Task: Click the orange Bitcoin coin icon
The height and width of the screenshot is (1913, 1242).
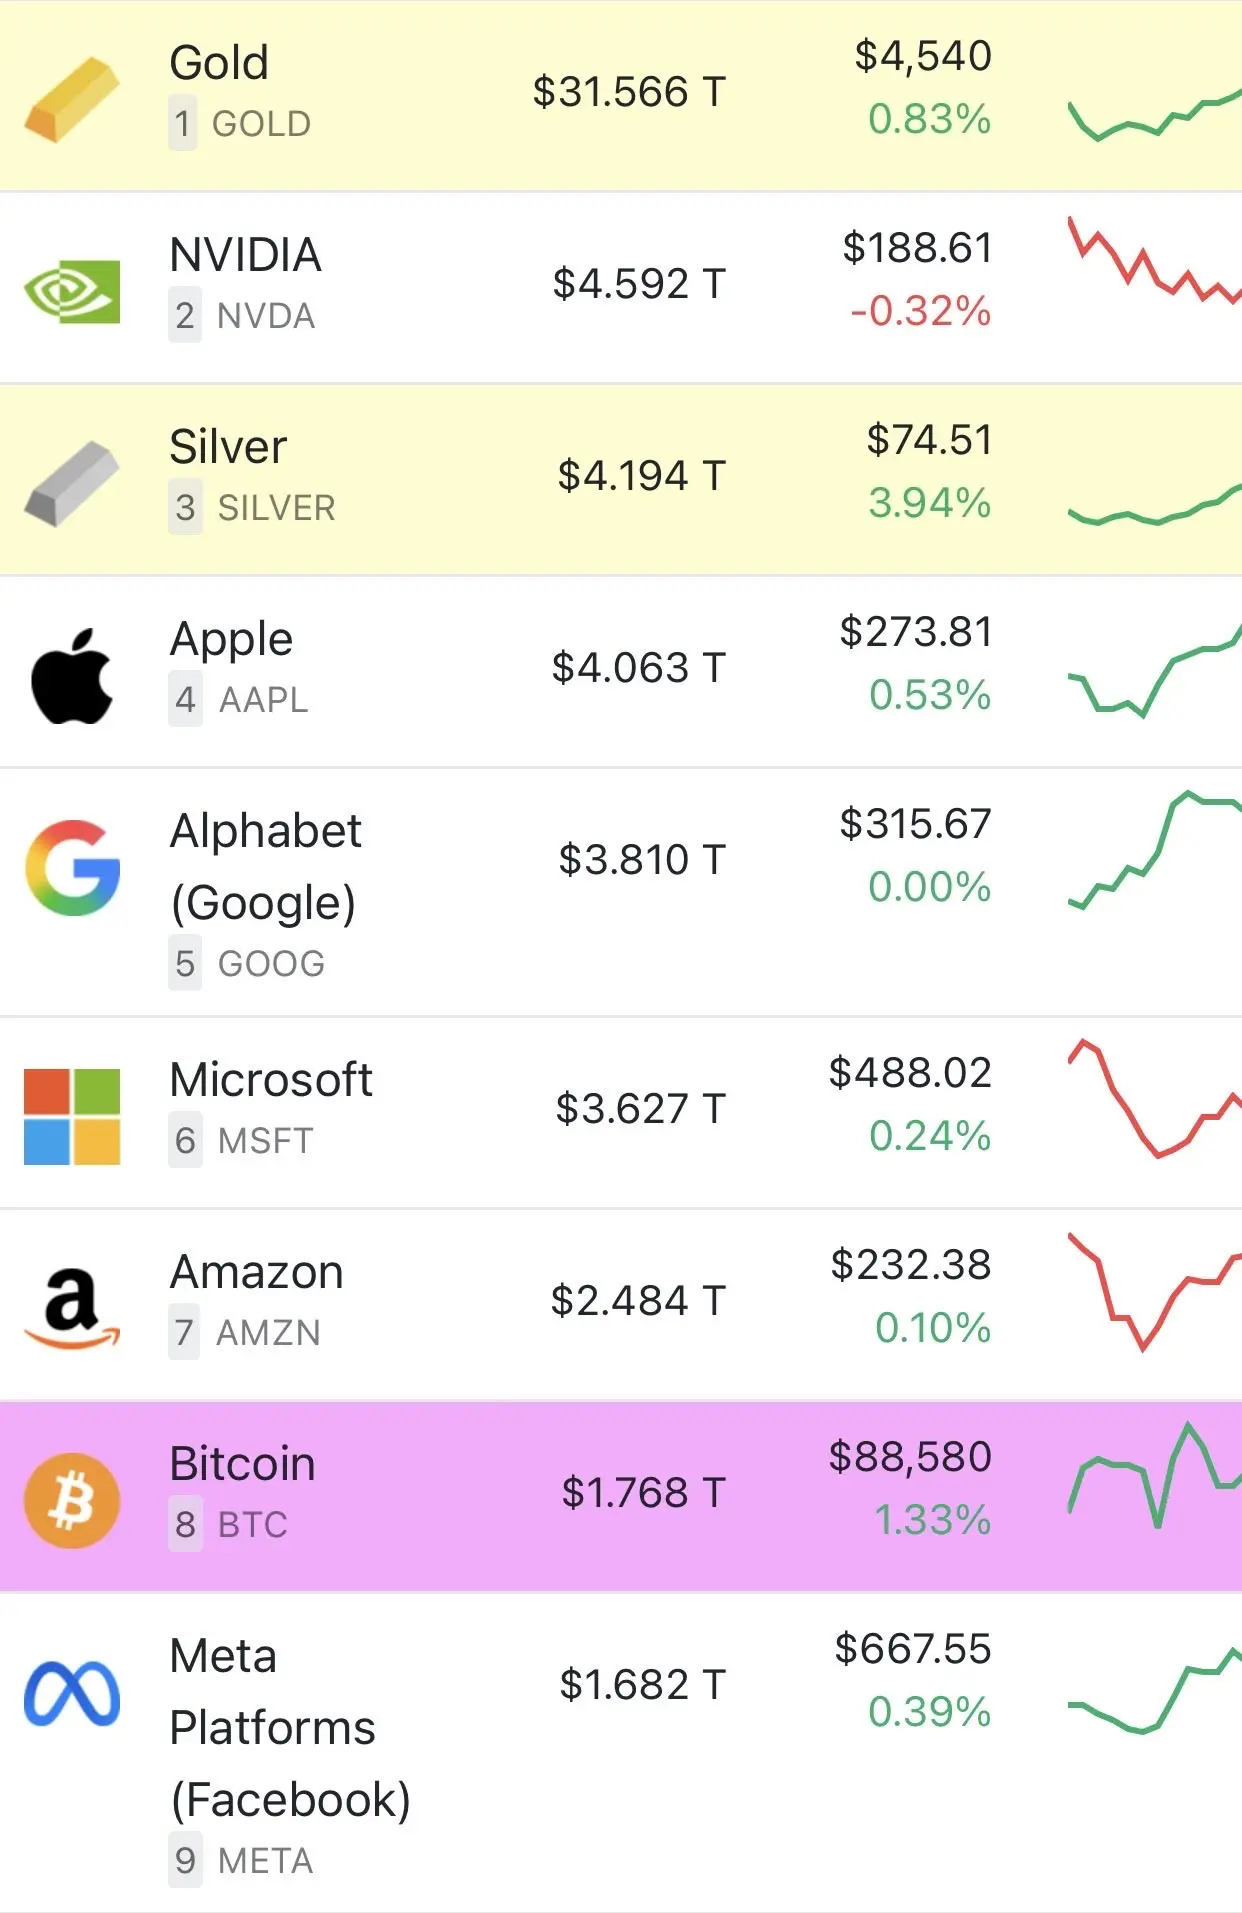Action: coord(72,1500)
